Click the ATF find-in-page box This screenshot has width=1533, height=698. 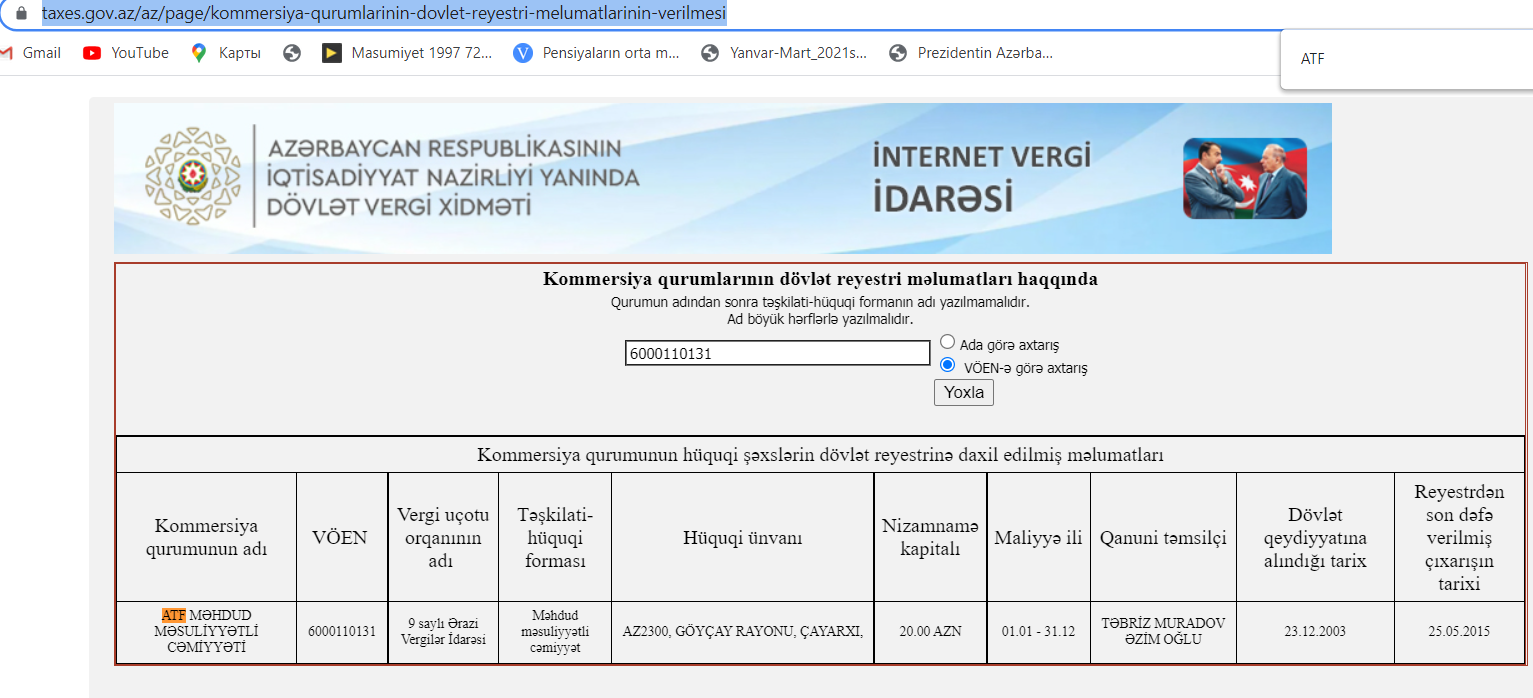click(x=1406, y=59)
